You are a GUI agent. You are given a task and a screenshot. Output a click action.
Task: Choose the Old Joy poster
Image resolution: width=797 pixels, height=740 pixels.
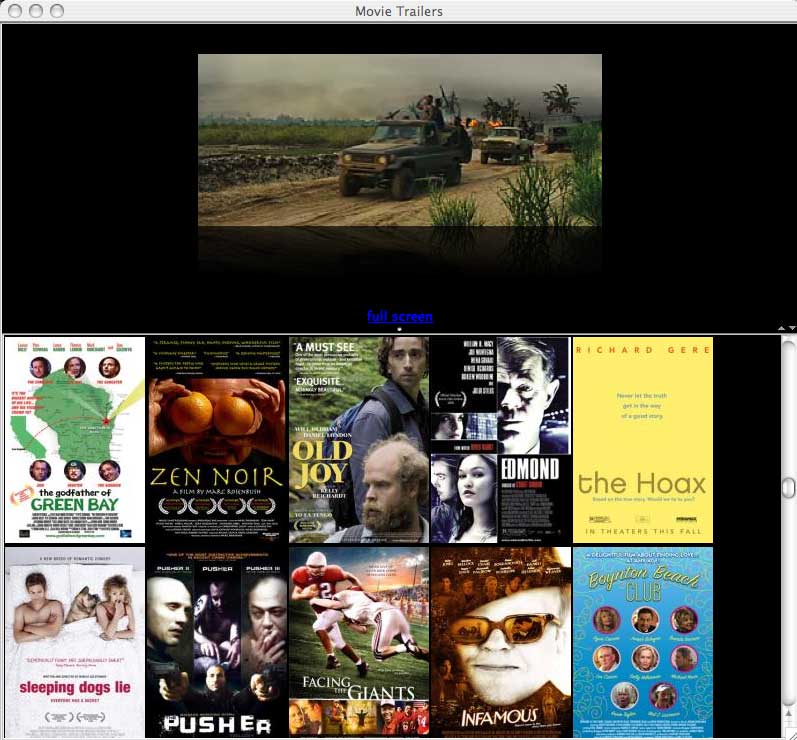[359, 440]
